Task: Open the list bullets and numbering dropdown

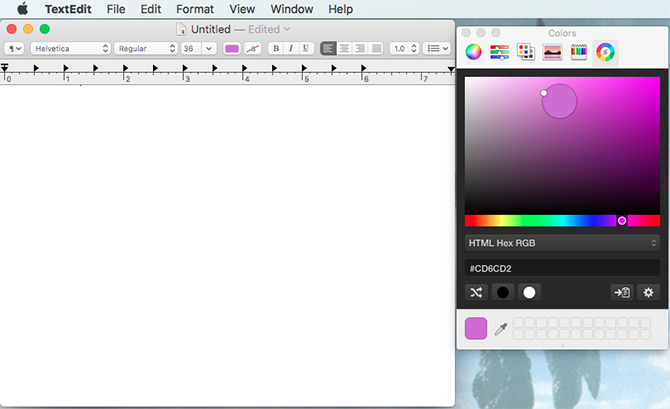Action: tap(437, 48)
